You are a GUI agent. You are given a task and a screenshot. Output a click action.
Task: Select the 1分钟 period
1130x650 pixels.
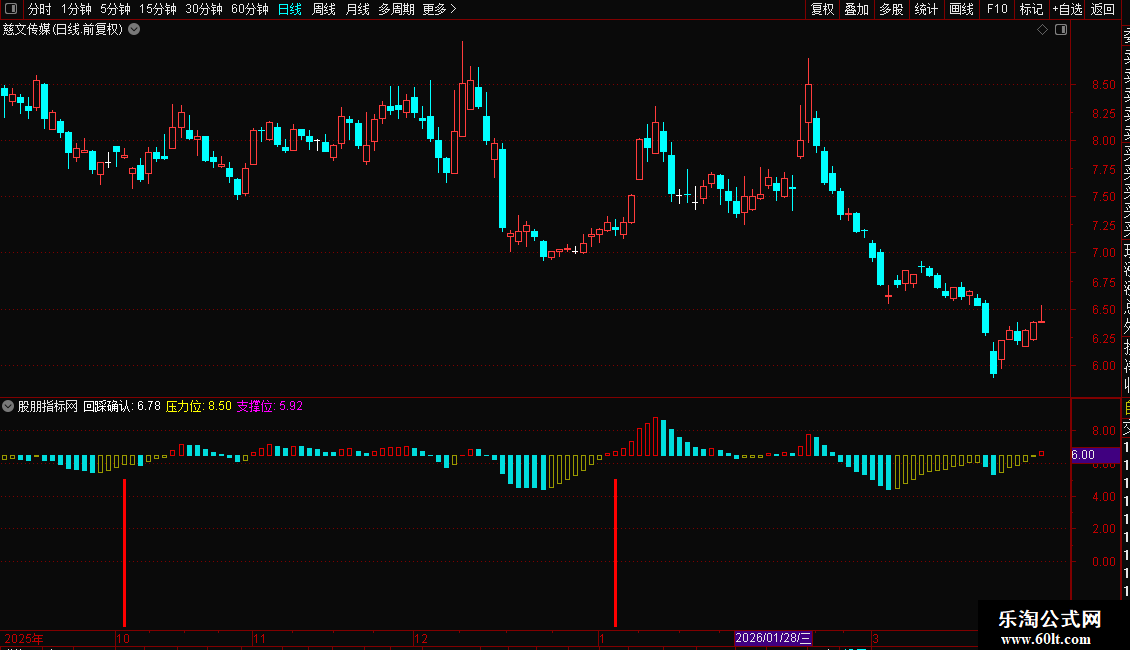[x=76, y=9]
